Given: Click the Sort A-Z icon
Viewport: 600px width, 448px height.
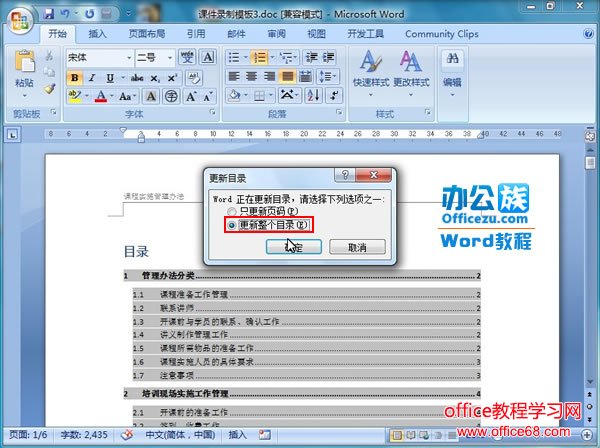Looking at the screenshot, I should pos(313,95).
